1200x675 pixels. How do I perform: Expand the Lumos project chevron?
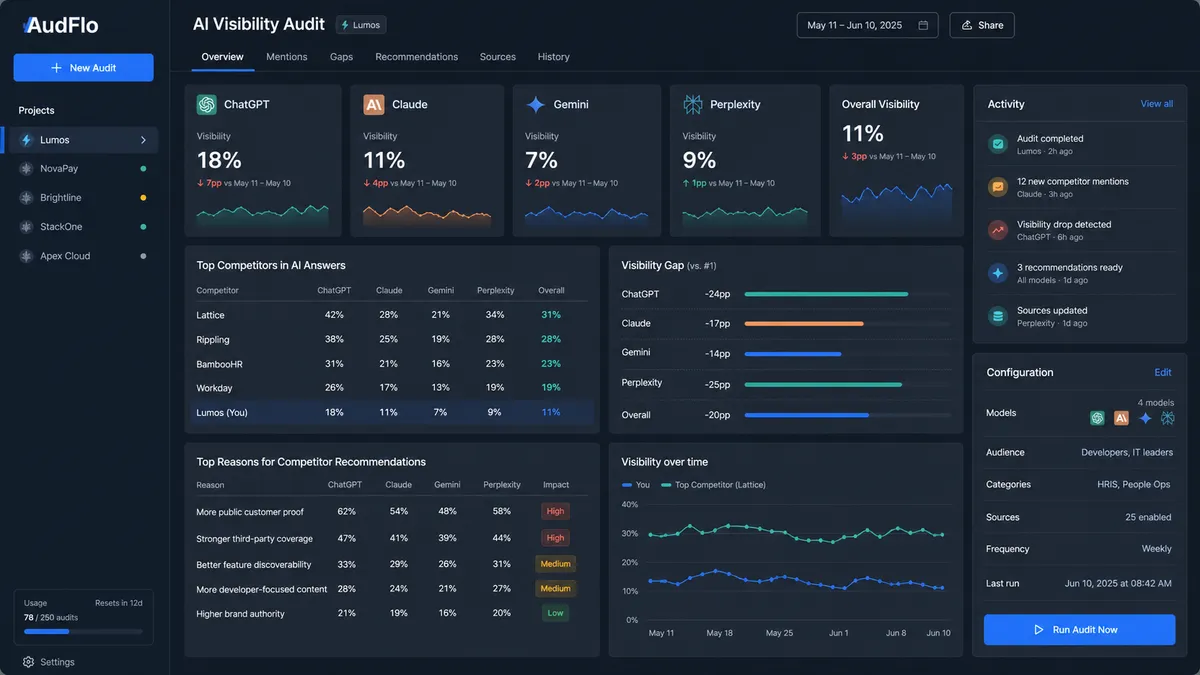click(143, 140)
